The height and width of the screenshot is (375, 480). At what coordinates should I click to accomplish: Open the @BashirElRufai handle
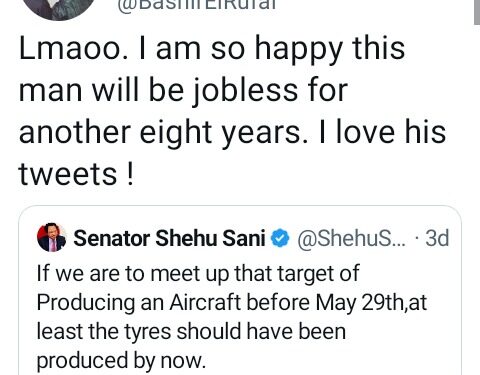(x=197, y=6)
